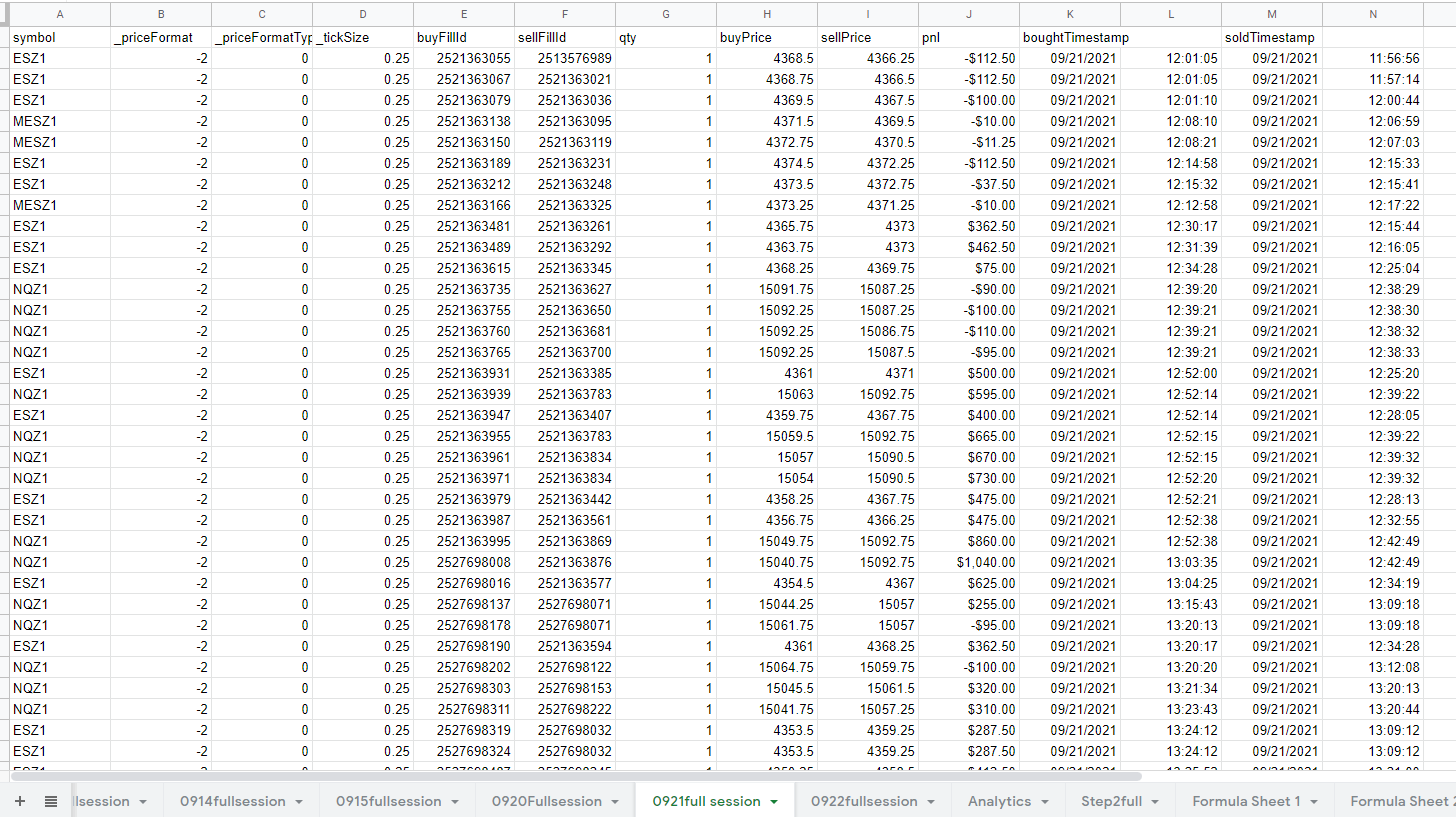1456x817 pixels.
Task: Open the 0914fullsession tab
Action: [x=232, y=801]
